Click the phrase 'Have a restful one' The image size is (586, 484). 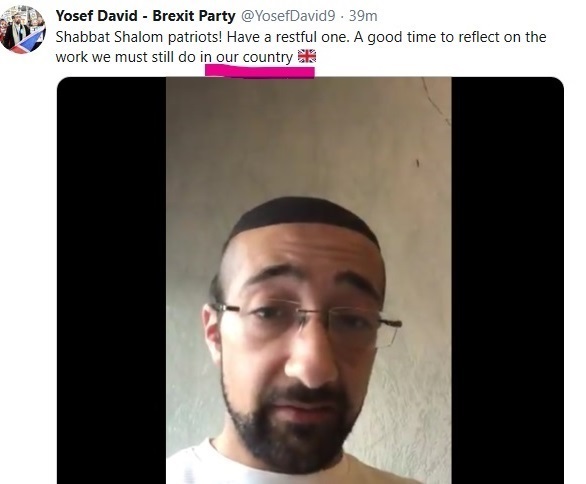287,37
